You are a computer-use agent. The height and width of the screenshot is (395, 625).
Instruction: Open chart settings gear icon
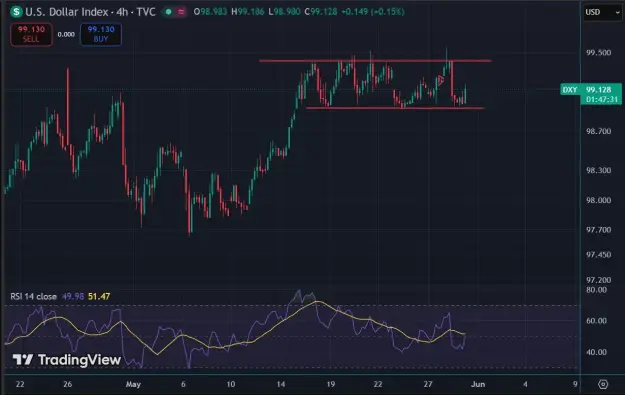tap(603, 384)
